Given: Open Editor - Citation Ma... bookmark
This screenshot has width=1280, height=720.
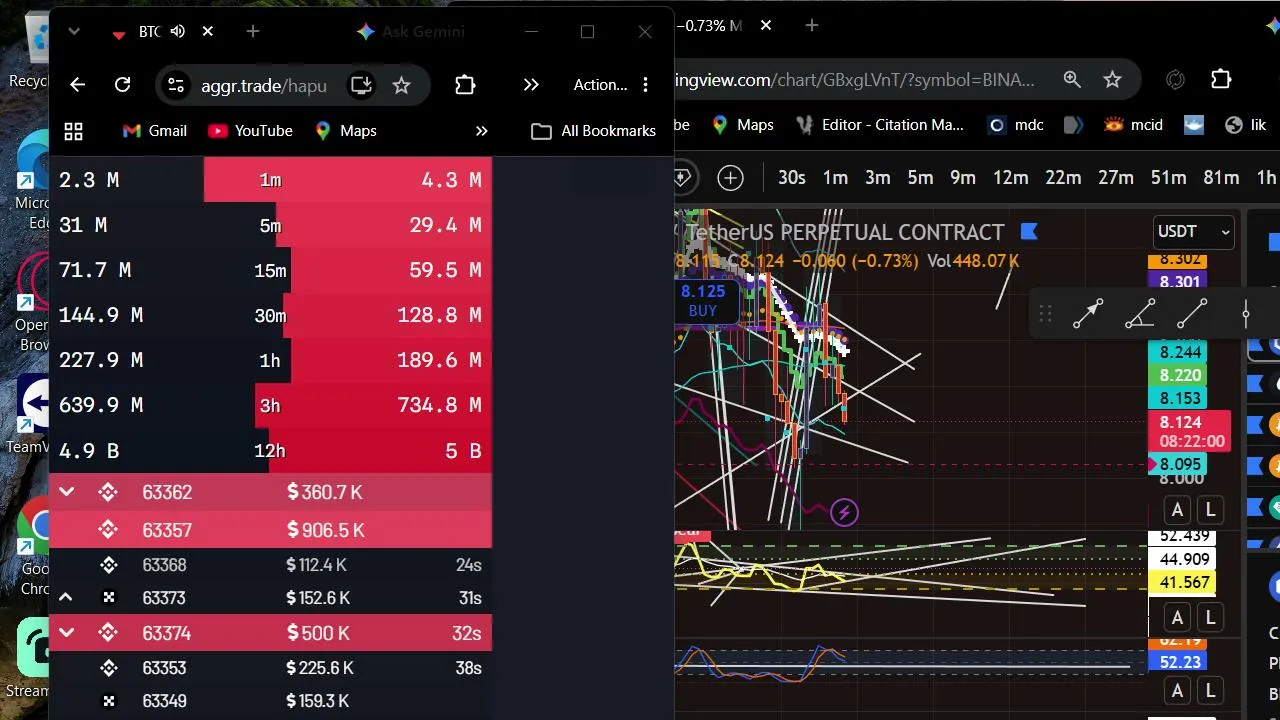Looking at the screenshot, I should click(880, 125).
